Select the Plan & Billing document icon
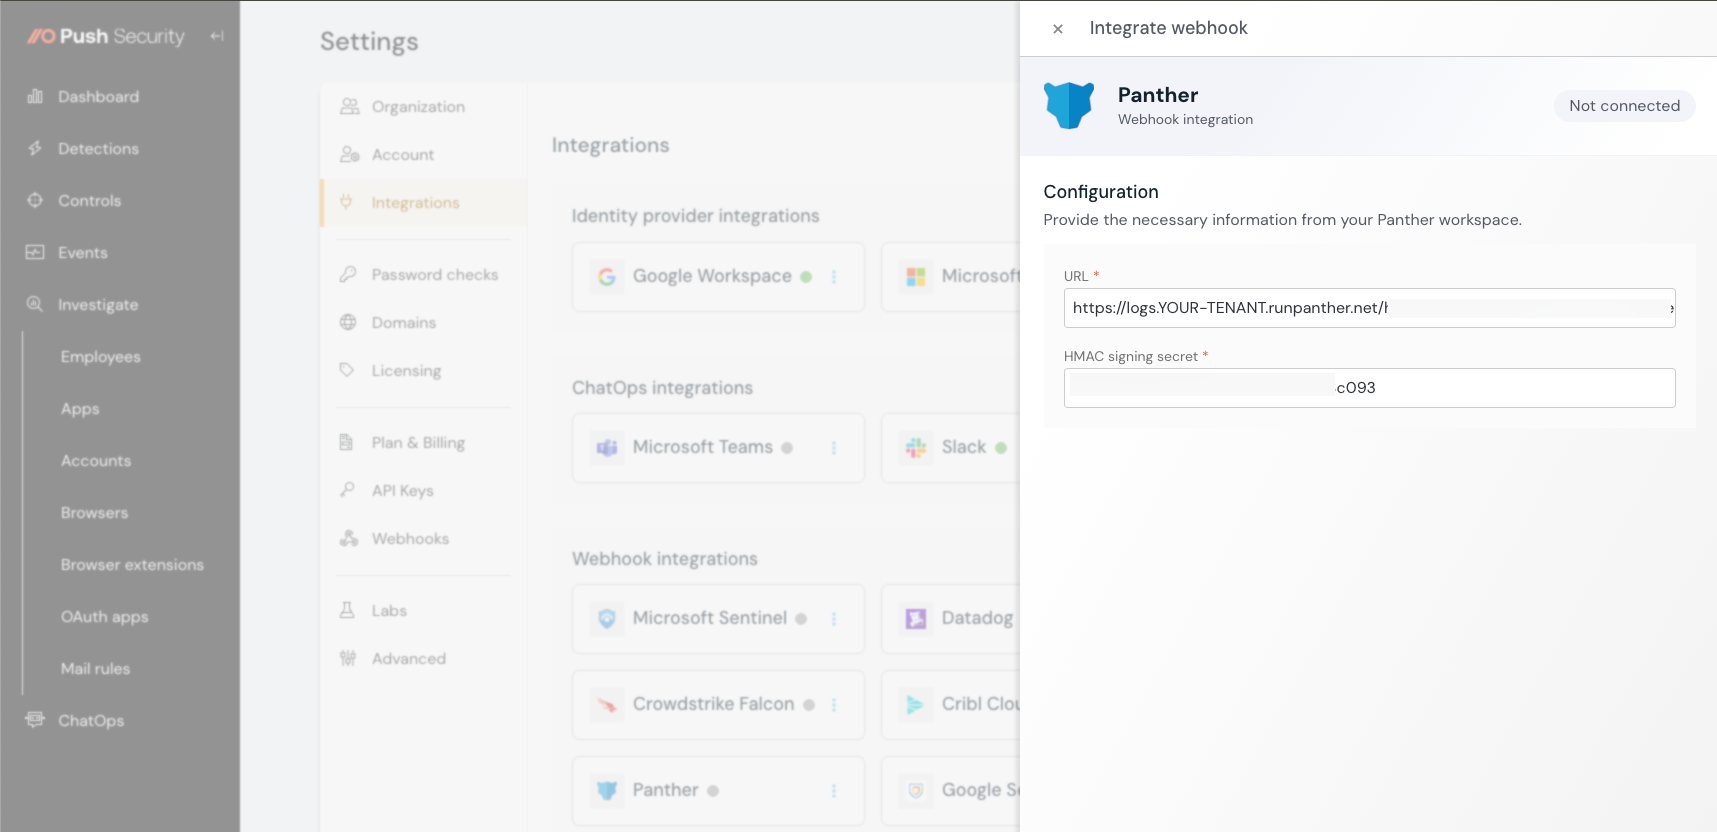The image size is (1717, 832). pos(347,442)
